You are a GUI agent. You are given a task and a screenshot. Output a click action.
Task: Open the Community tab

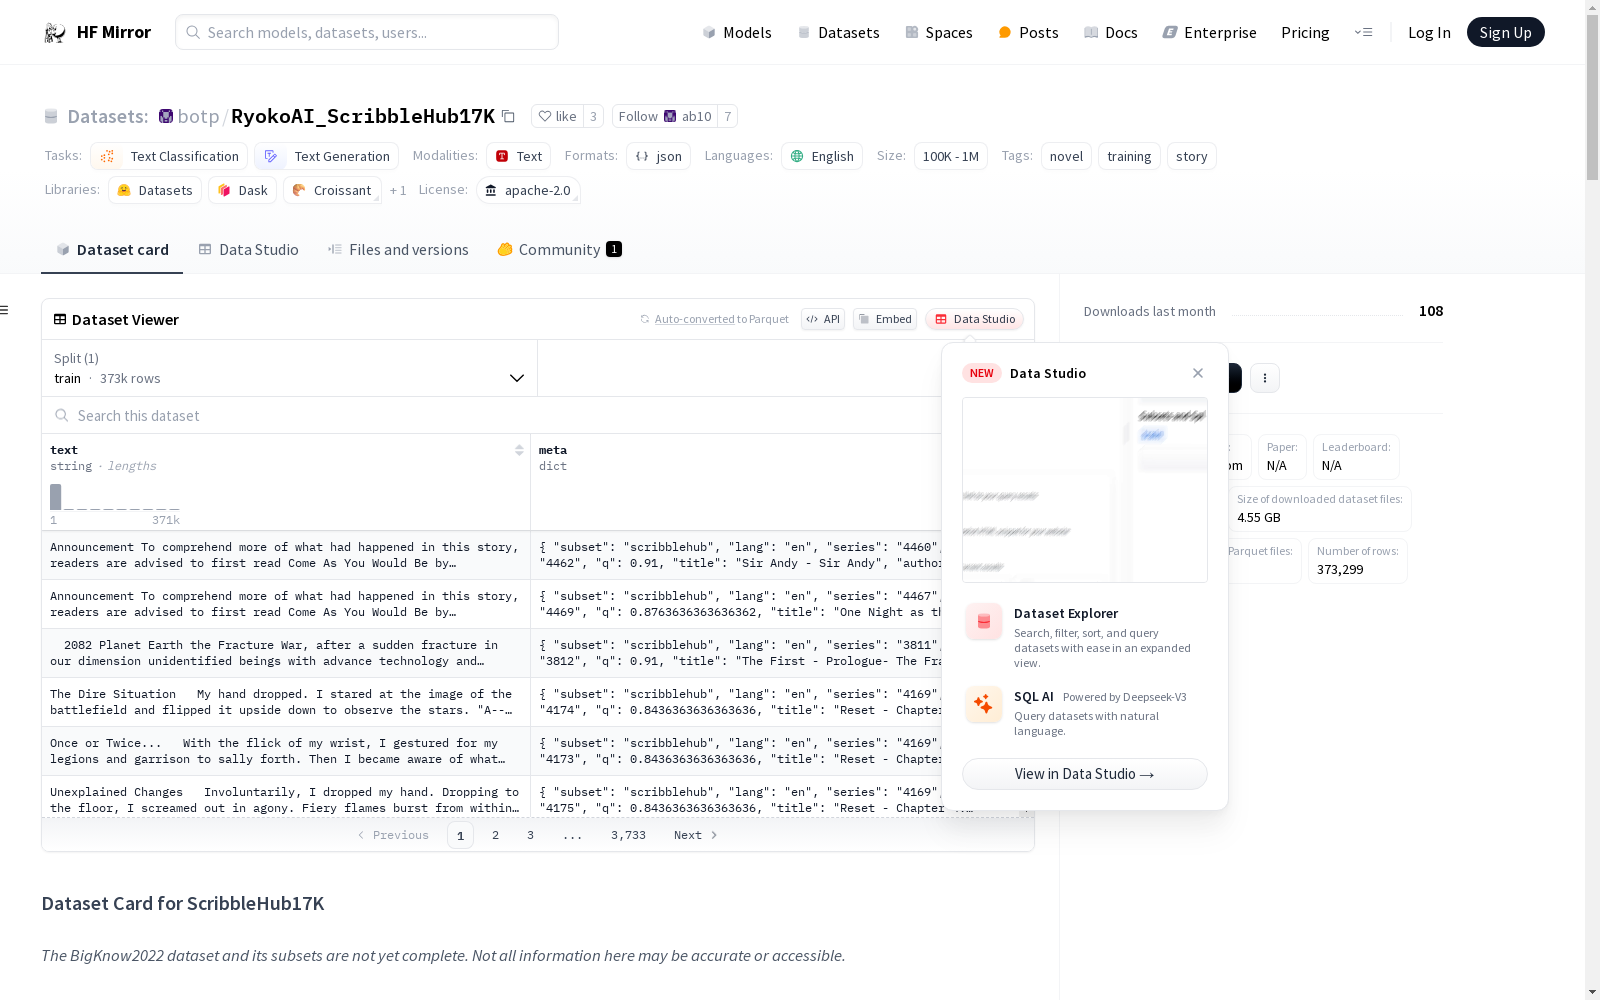pos(559,250)
